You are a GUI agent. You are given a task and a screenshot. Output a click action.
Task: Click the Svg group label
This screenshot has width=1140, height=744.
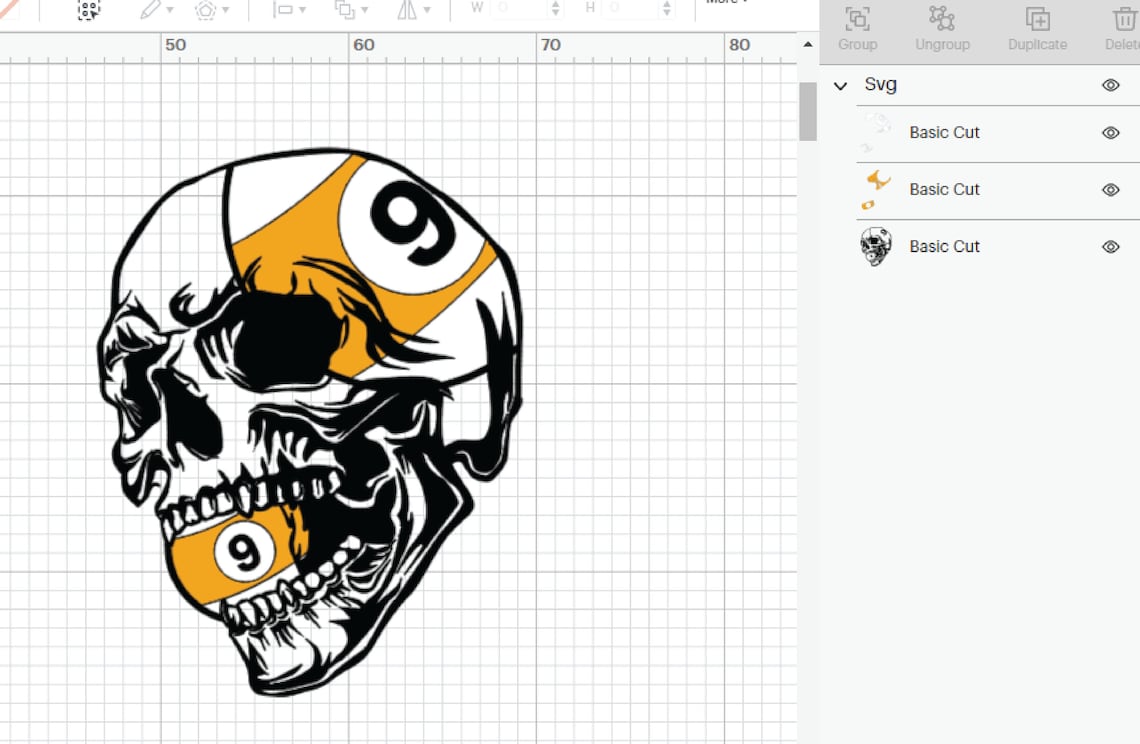tap(880, 84)
